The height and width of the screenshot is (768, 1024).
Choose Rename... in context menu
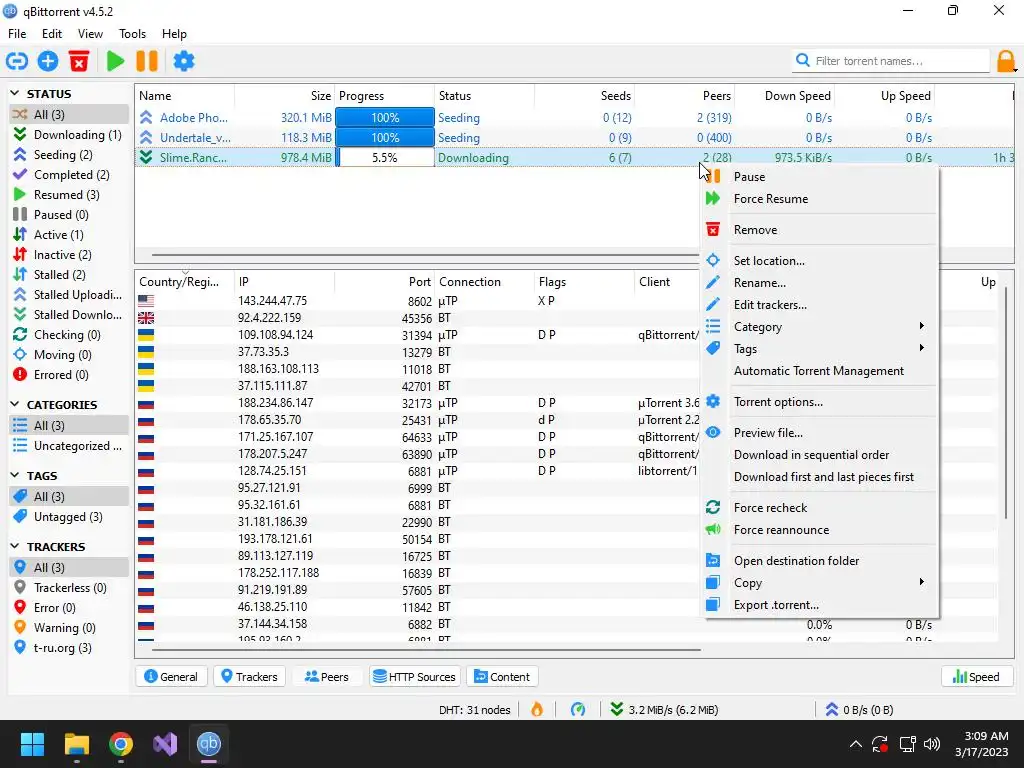pos(819,283)
